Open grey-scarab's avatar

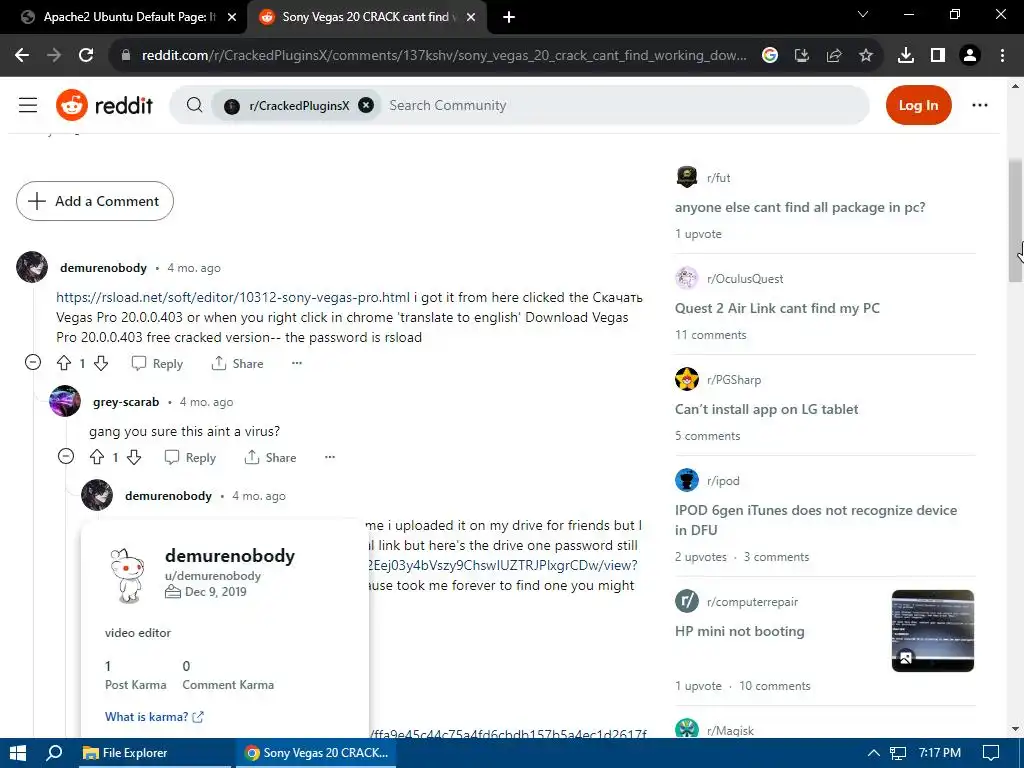[x=65, y=401]
